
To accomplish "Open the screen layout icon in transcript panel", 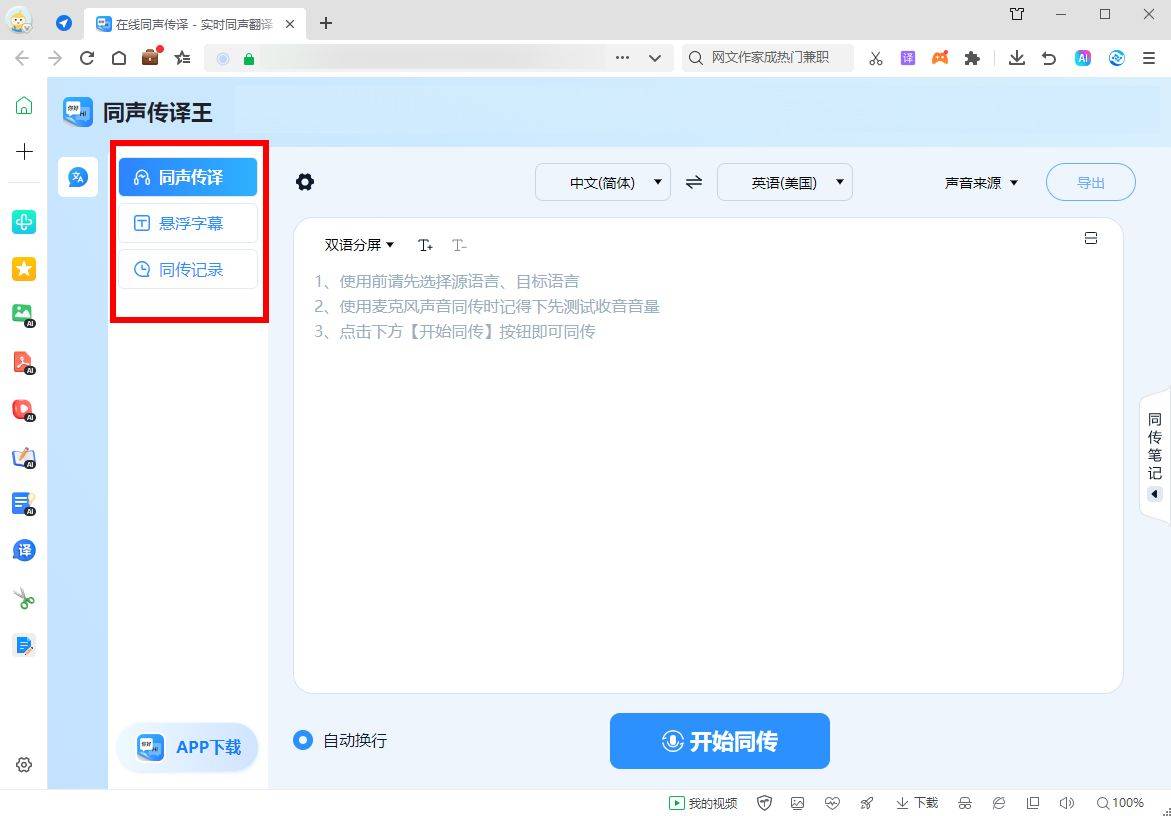I will pos(1091,238).
